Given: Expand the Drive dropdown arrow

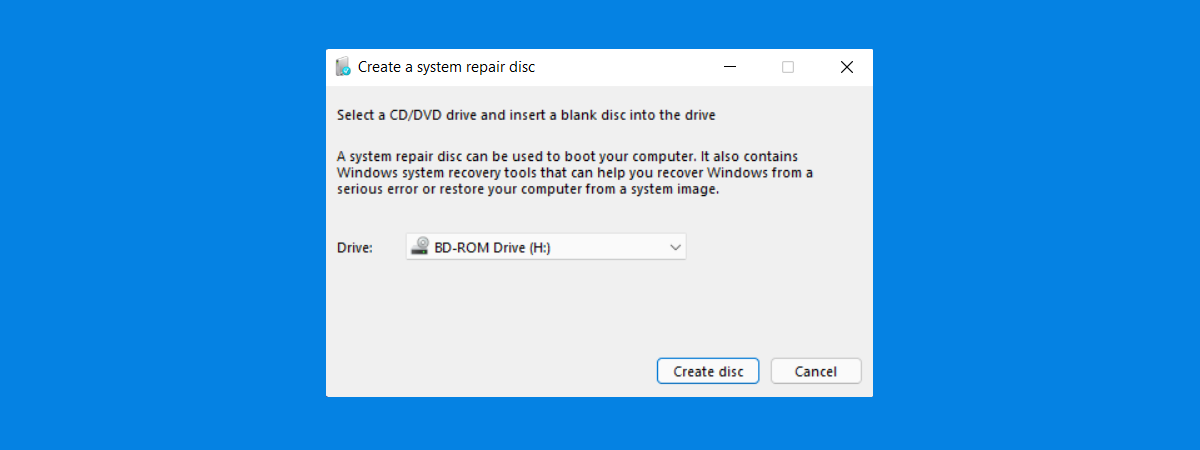Looking at the screenshot, I should [x=675, y=247].
